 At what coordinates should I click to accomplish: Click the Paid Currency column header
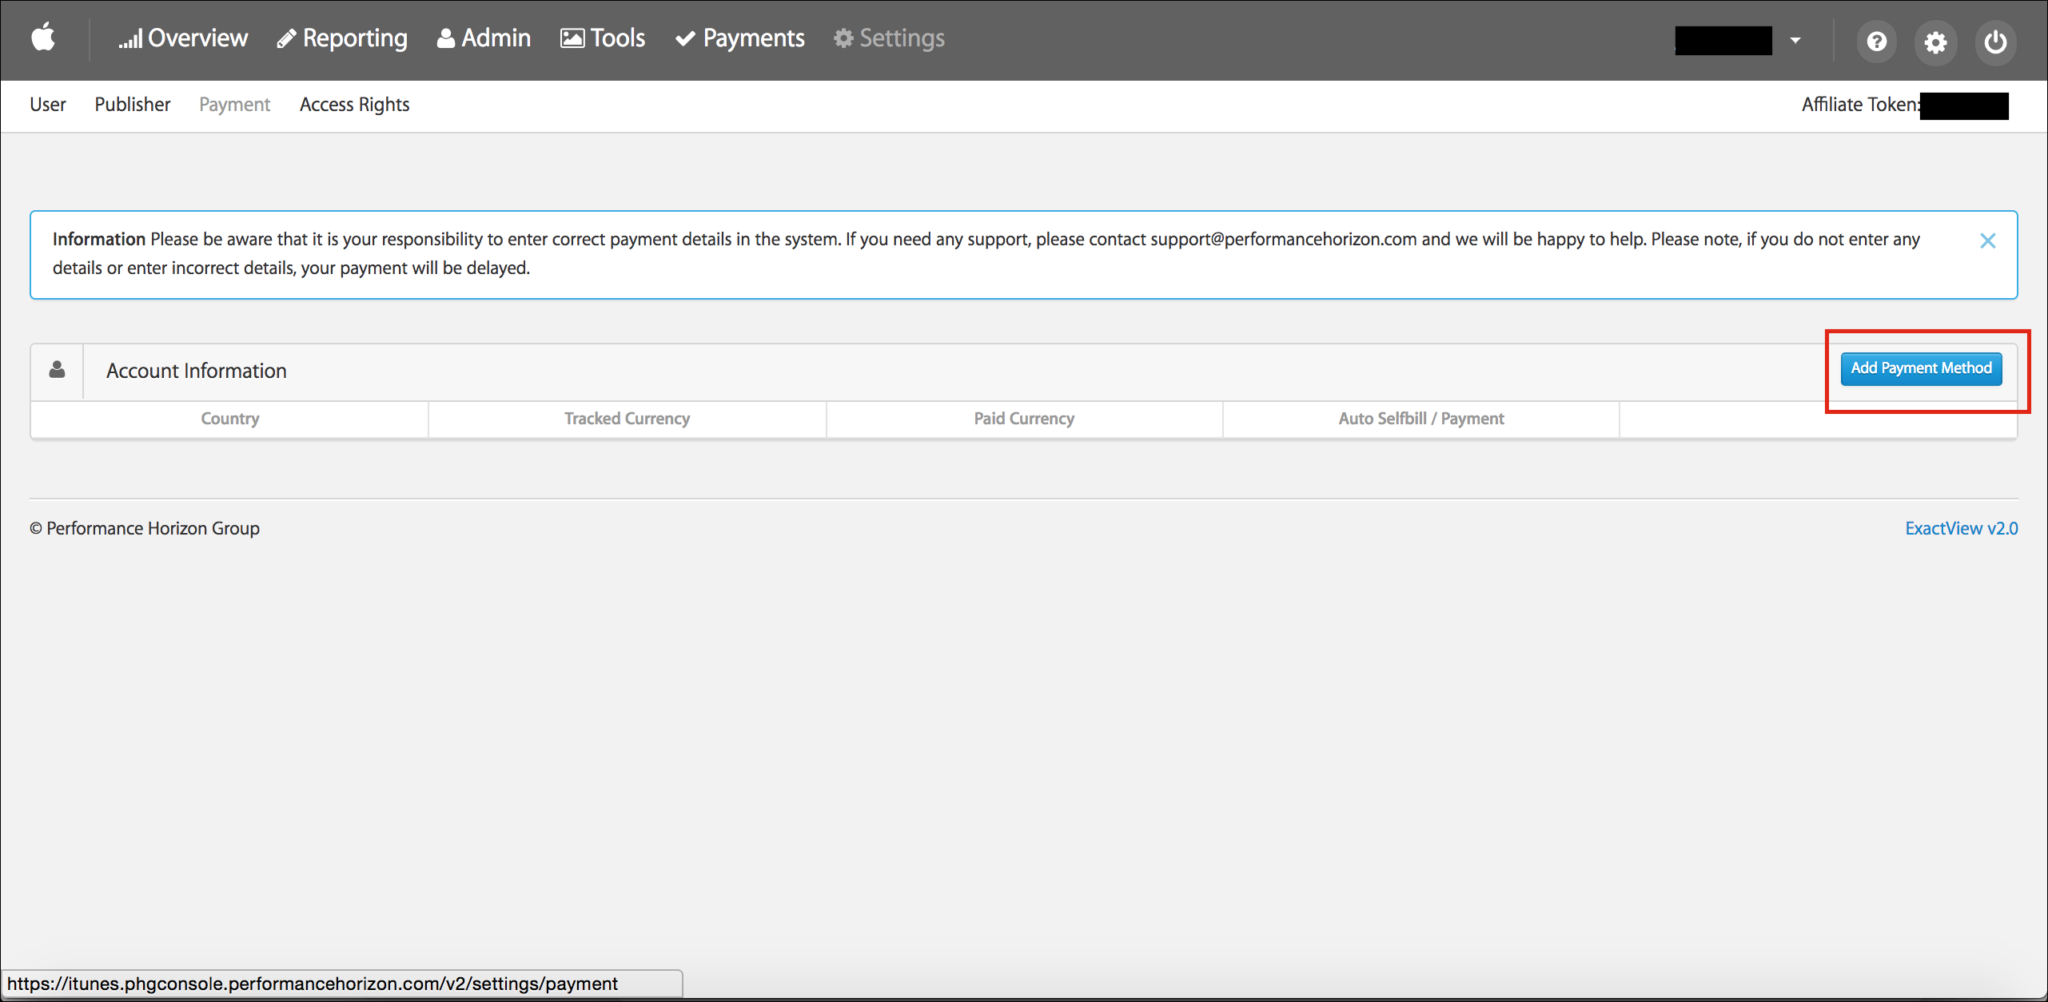coord(1024,419)
